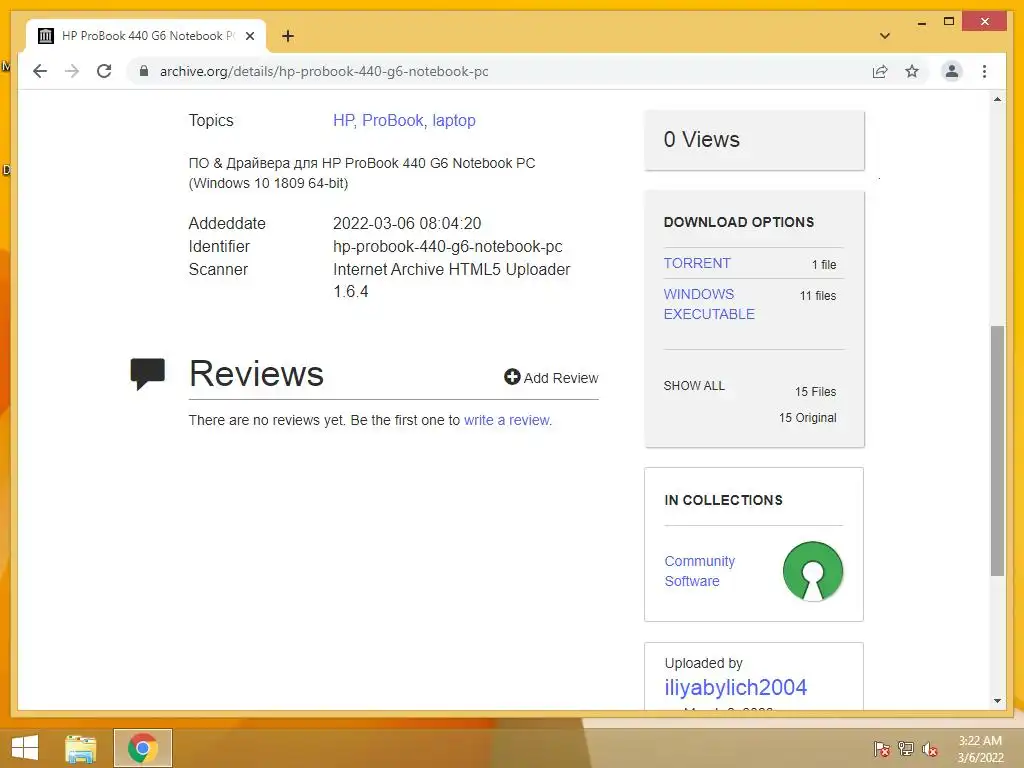Click Chrome icon in taskbar
Screen dimensions: 1024x768
(142, 748)
